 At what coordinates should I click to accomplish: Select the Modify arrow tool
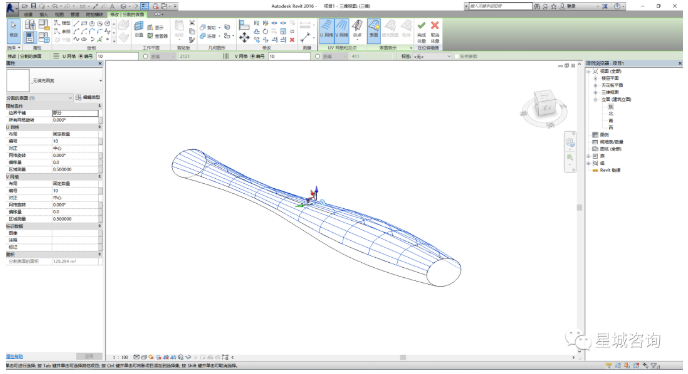point(14,30)
